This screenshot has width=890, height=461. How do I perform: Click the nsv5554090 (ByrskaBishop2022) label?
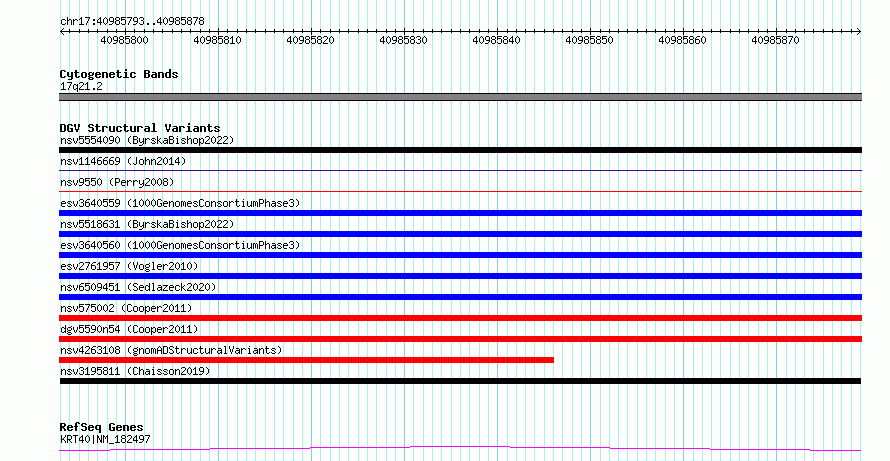click(x=147, y=140)
